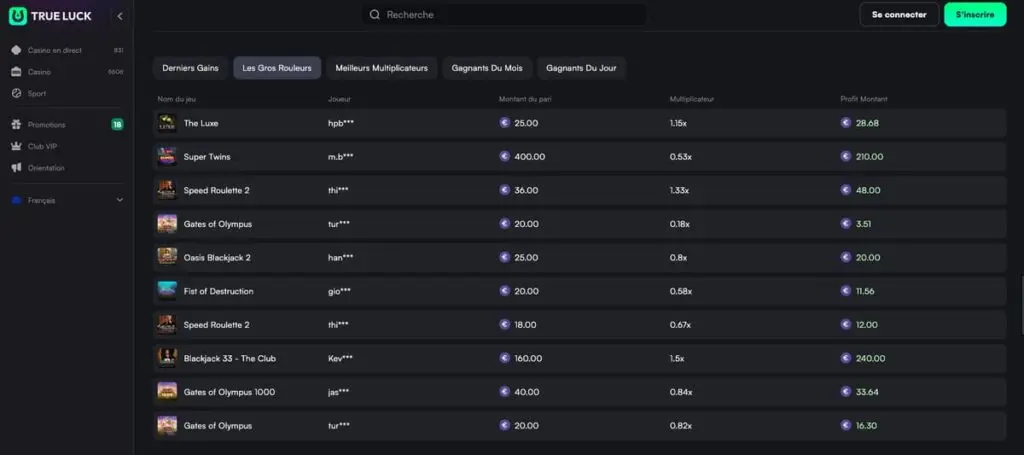The width and height of the screenshot is (1024, 455).
Task: Click the Recherche search field
Action: click(x=504, y=14)
